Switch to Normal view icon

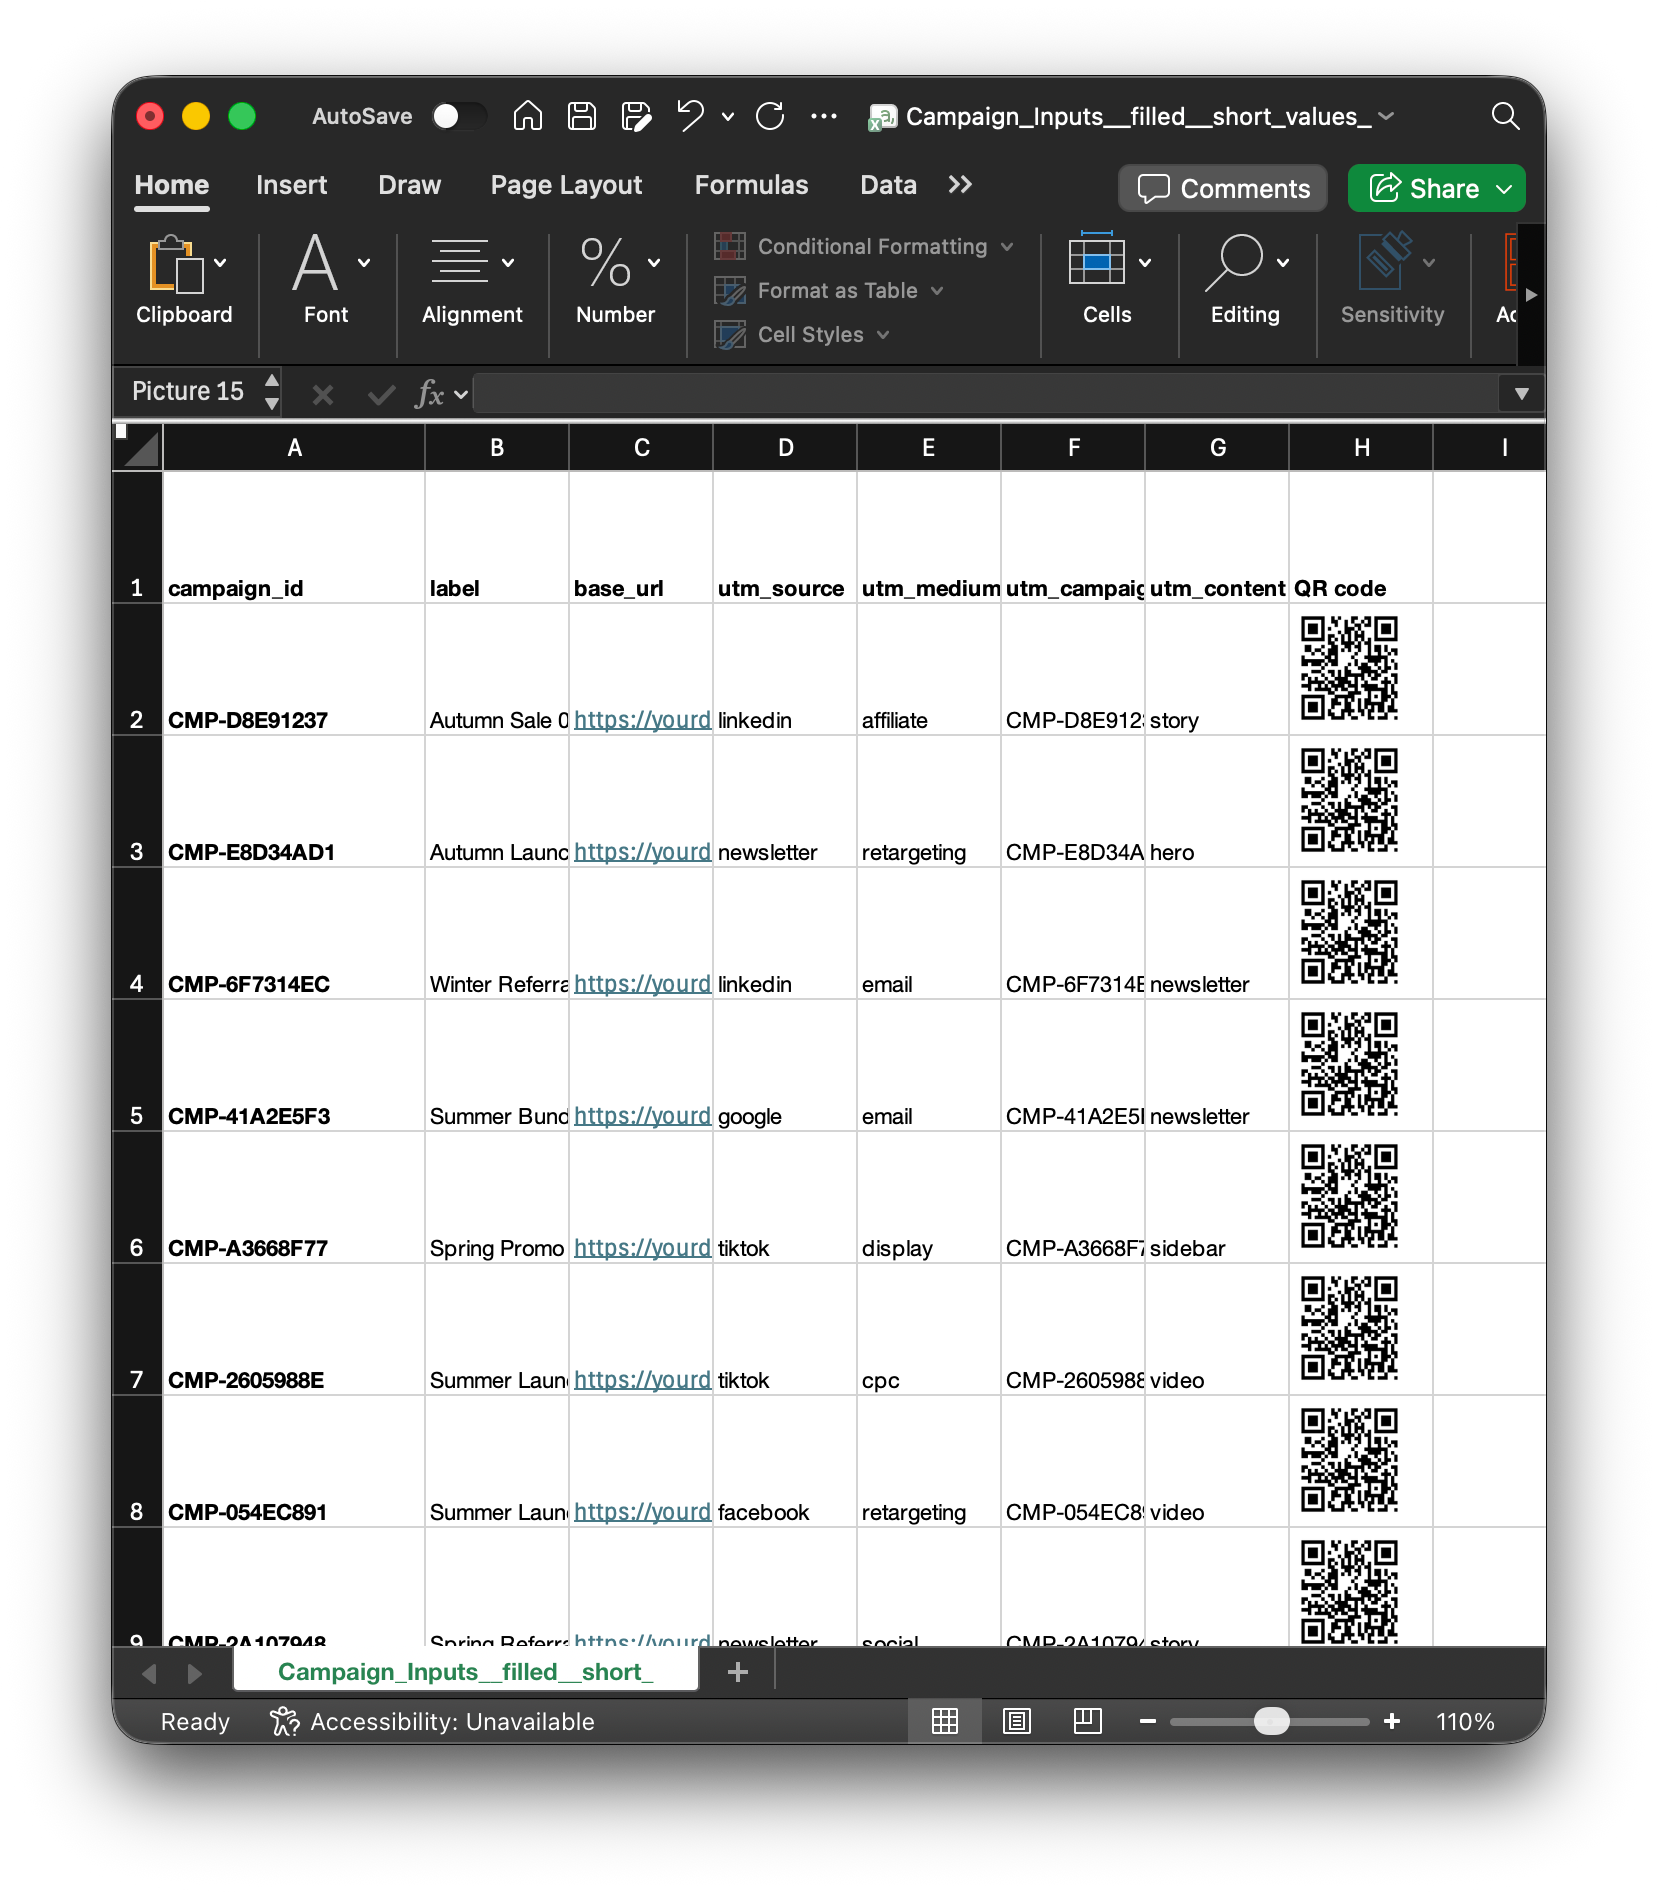(945, 1721)
